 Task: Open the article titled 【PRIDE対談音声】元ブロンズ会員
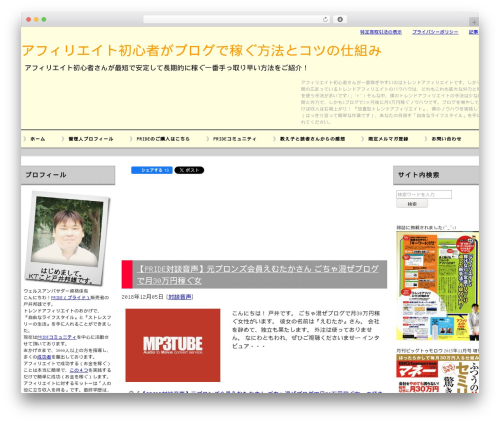pyautogui.click(x=258, y=274)
